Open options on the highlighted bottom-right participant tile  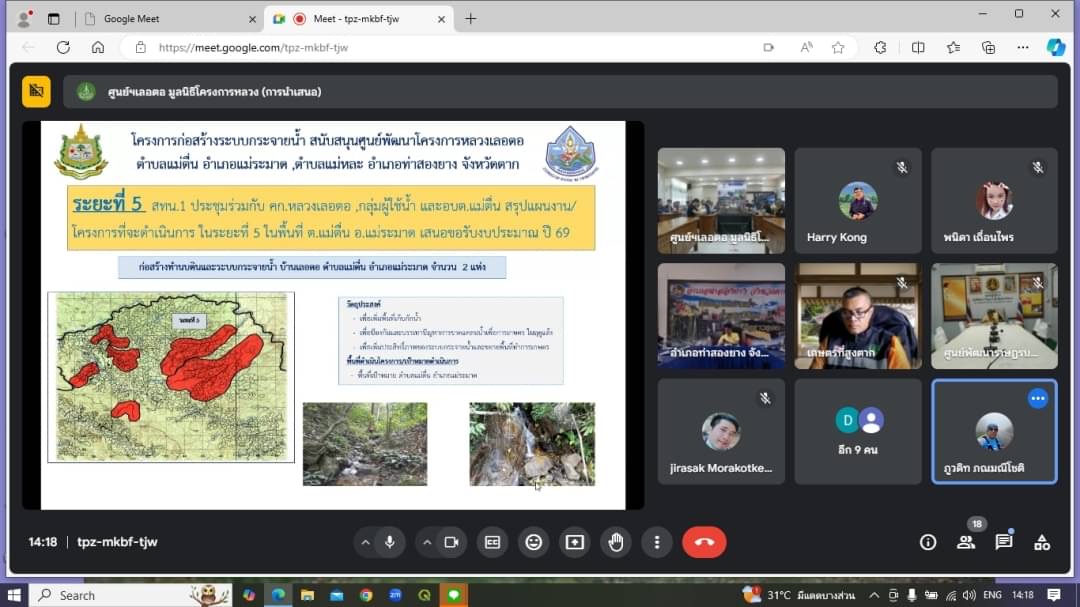coord(1037,398)
